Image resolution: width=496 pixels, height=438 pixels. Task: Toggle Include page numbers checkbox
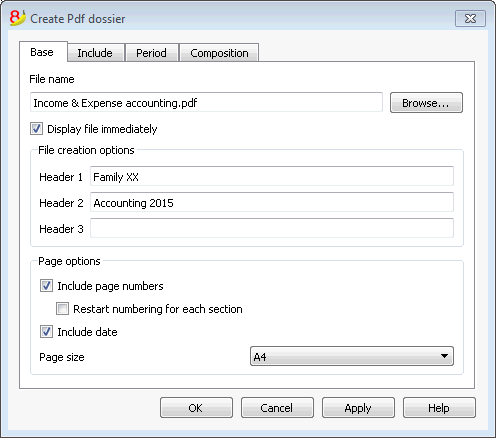click(46, 286)
